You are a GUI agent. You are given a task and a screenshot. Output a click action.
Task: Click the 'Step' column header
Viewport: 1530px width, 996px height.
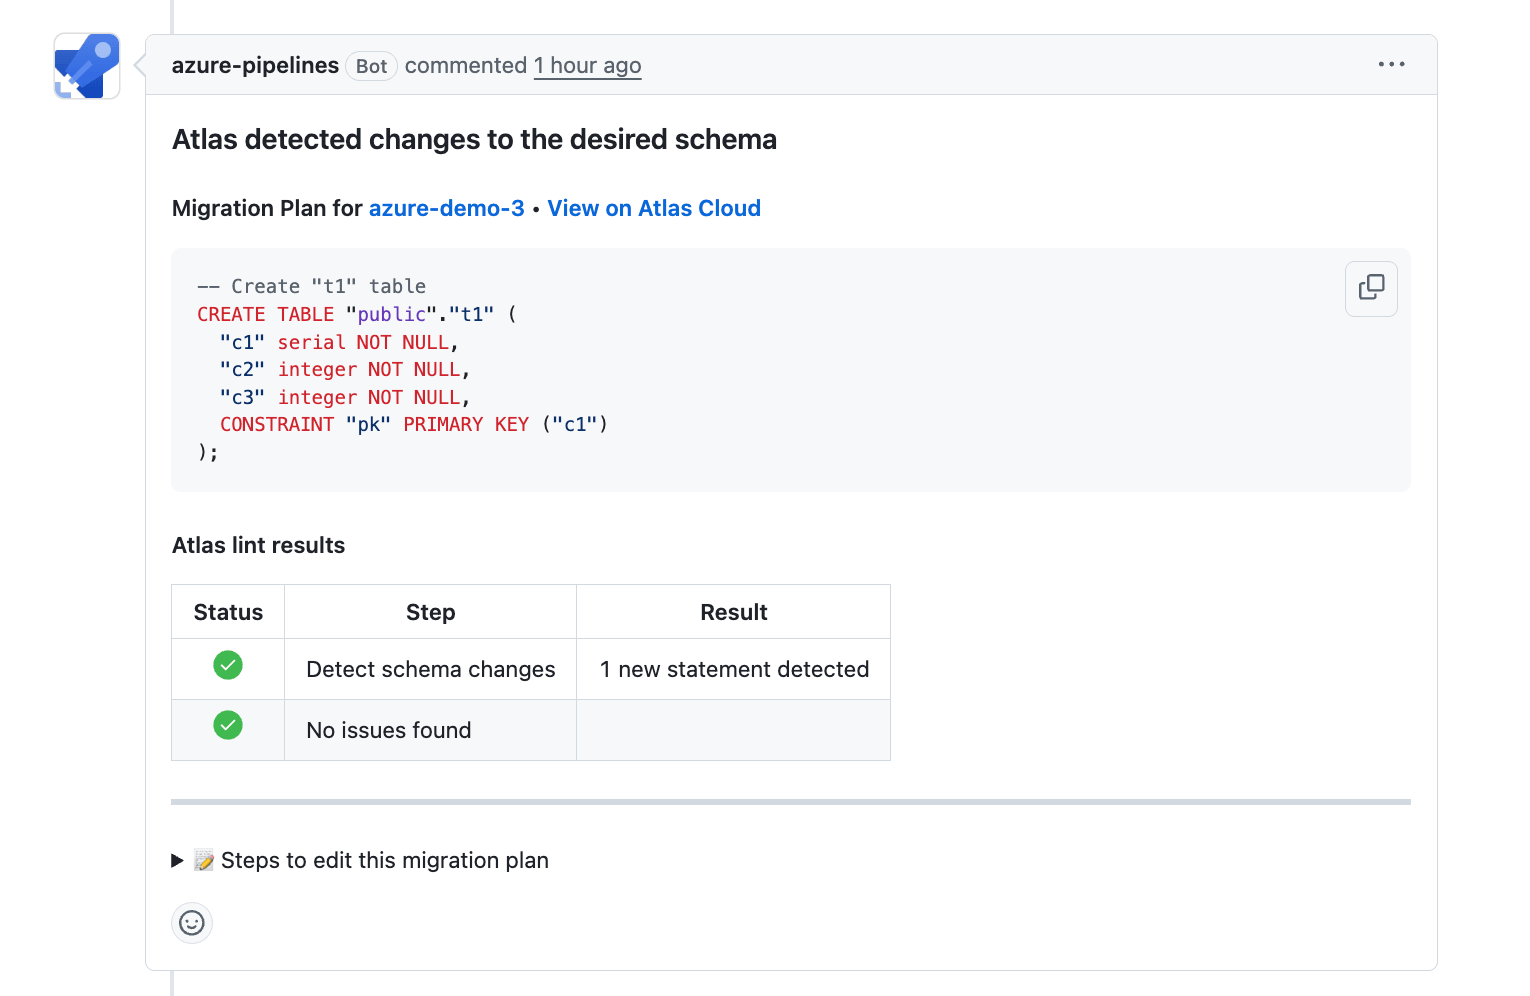431,612
